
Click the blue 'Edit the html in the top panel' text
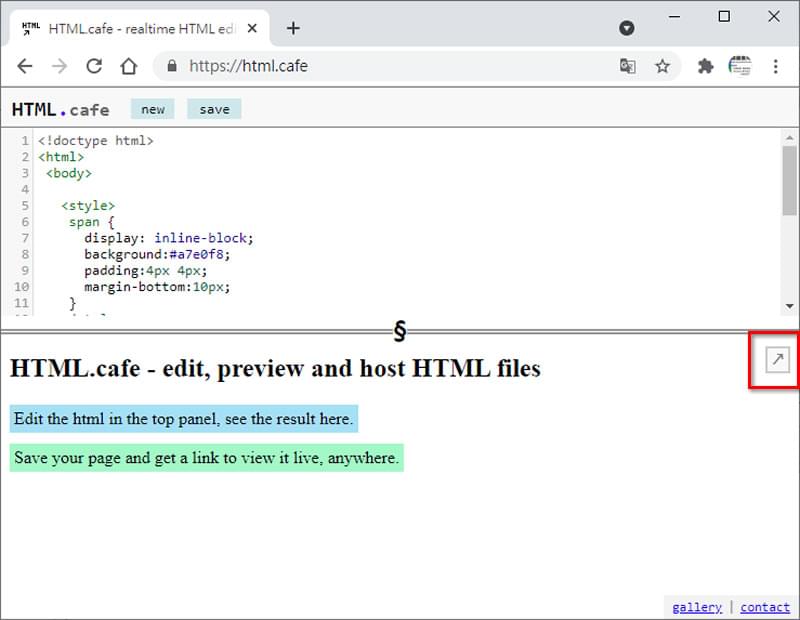(x=184, y=419)
